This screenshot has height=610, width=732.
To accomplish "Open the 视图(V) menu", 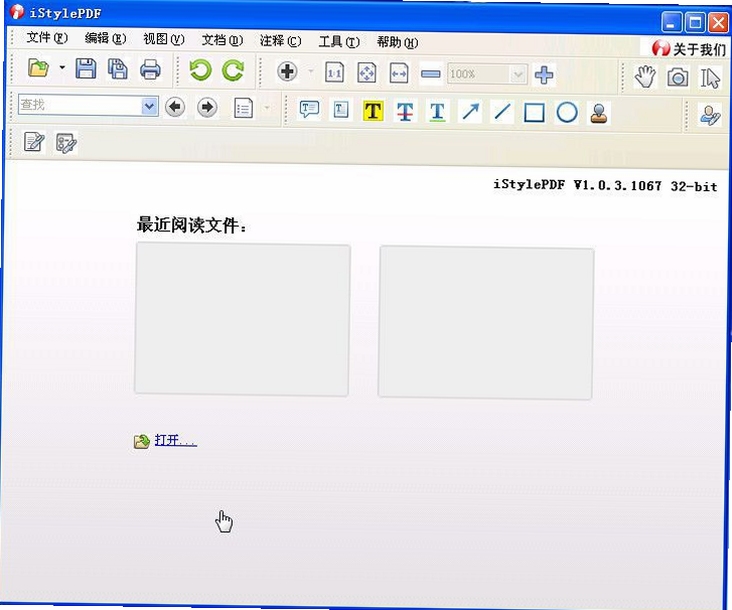I will tap(164, 39).
